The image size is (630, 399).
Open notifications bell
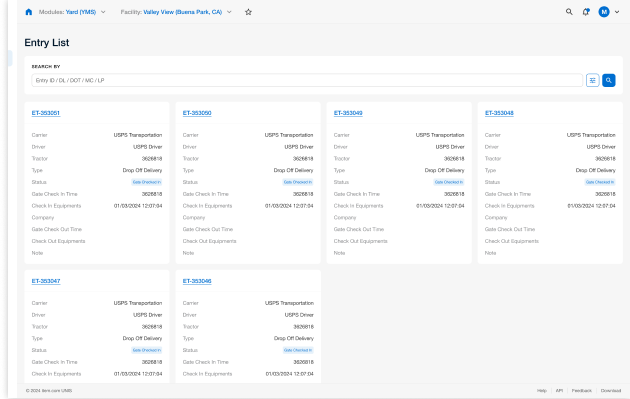point(586,12)
